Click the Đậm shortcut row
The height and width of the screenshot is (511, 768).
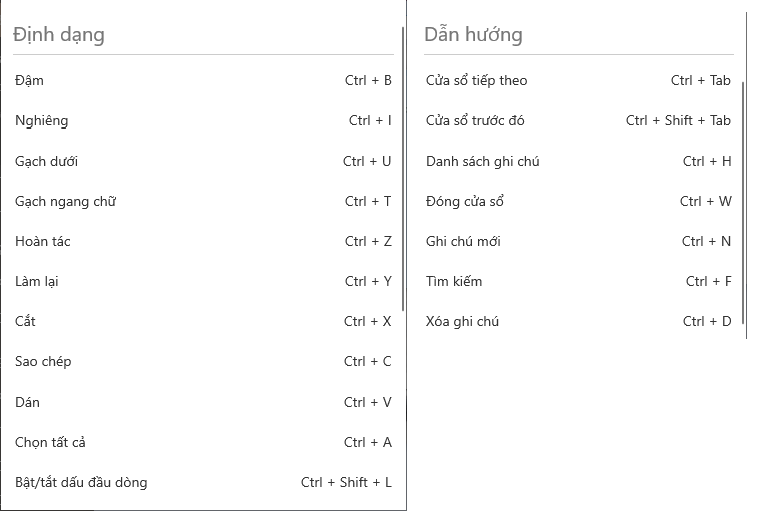[203, 80]
